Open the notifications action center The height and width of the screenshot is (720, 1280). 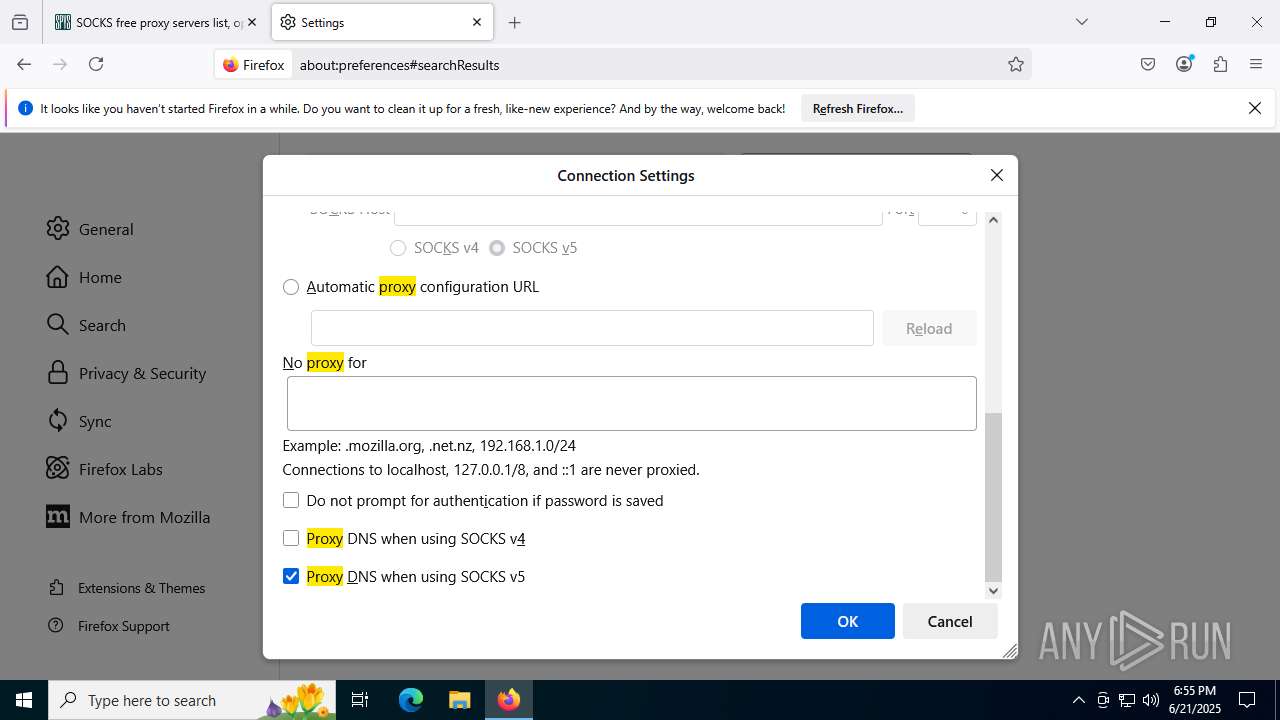pos(1247,700)
